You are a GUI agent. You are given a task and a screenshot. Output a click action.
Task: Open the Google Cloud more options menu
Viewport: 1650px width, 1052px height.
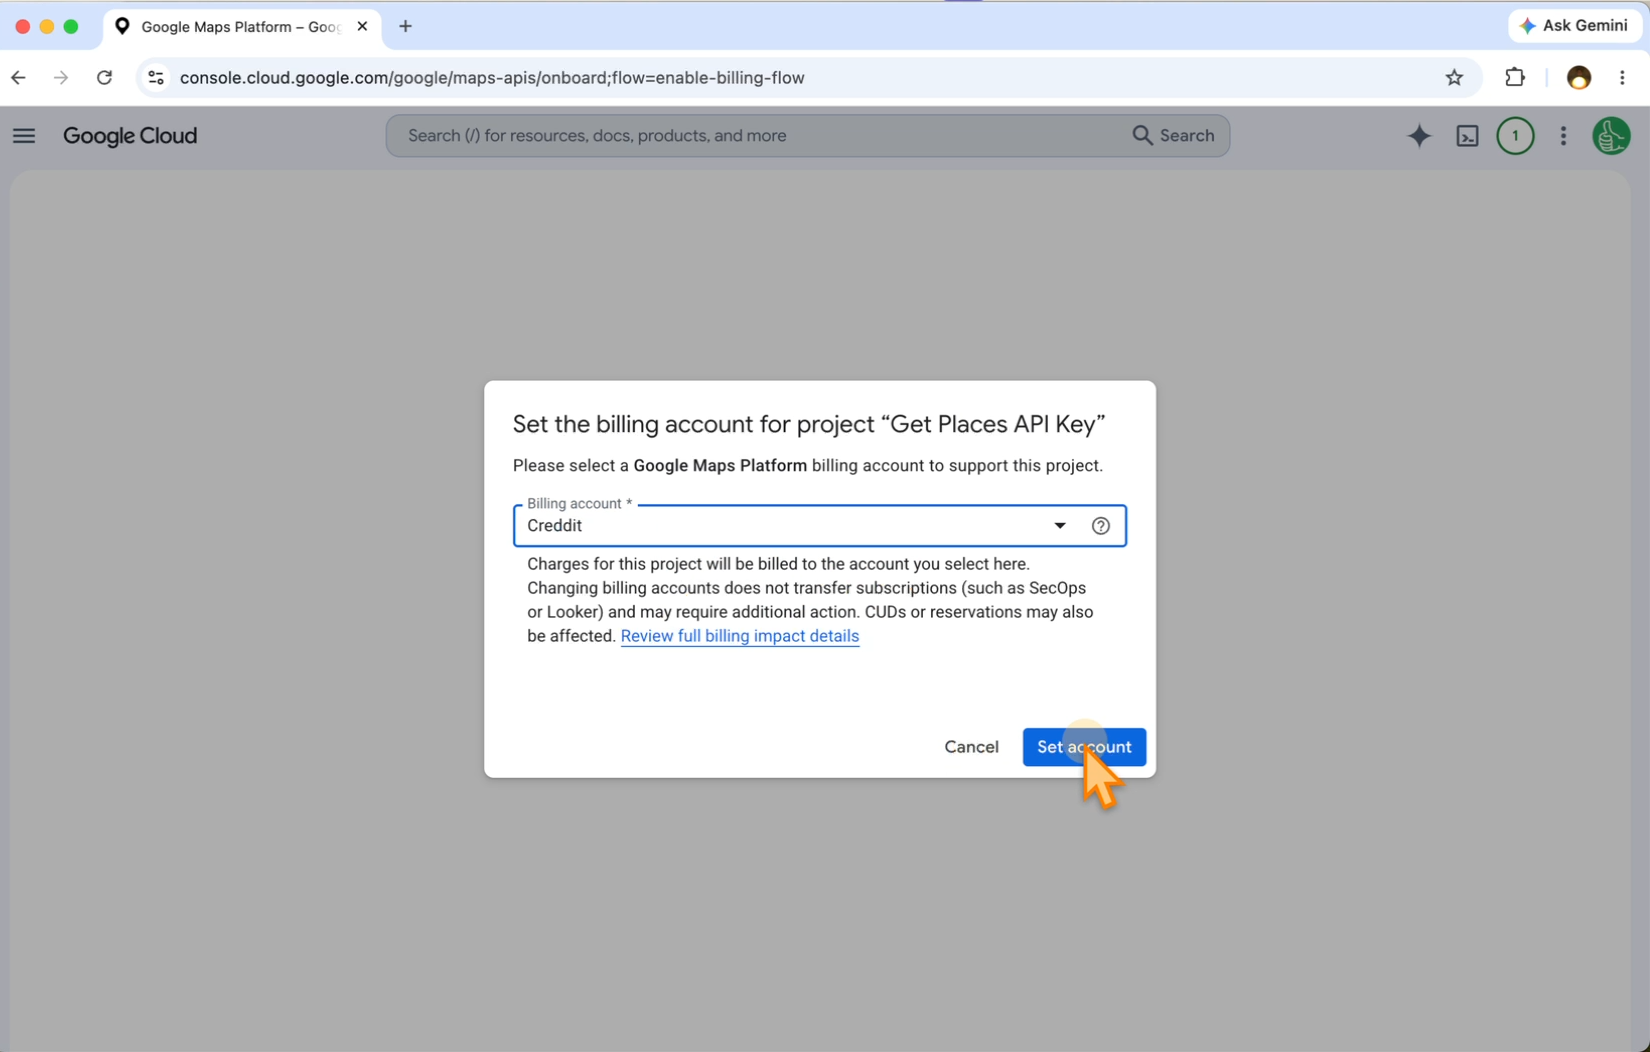tap(1563, 136)
